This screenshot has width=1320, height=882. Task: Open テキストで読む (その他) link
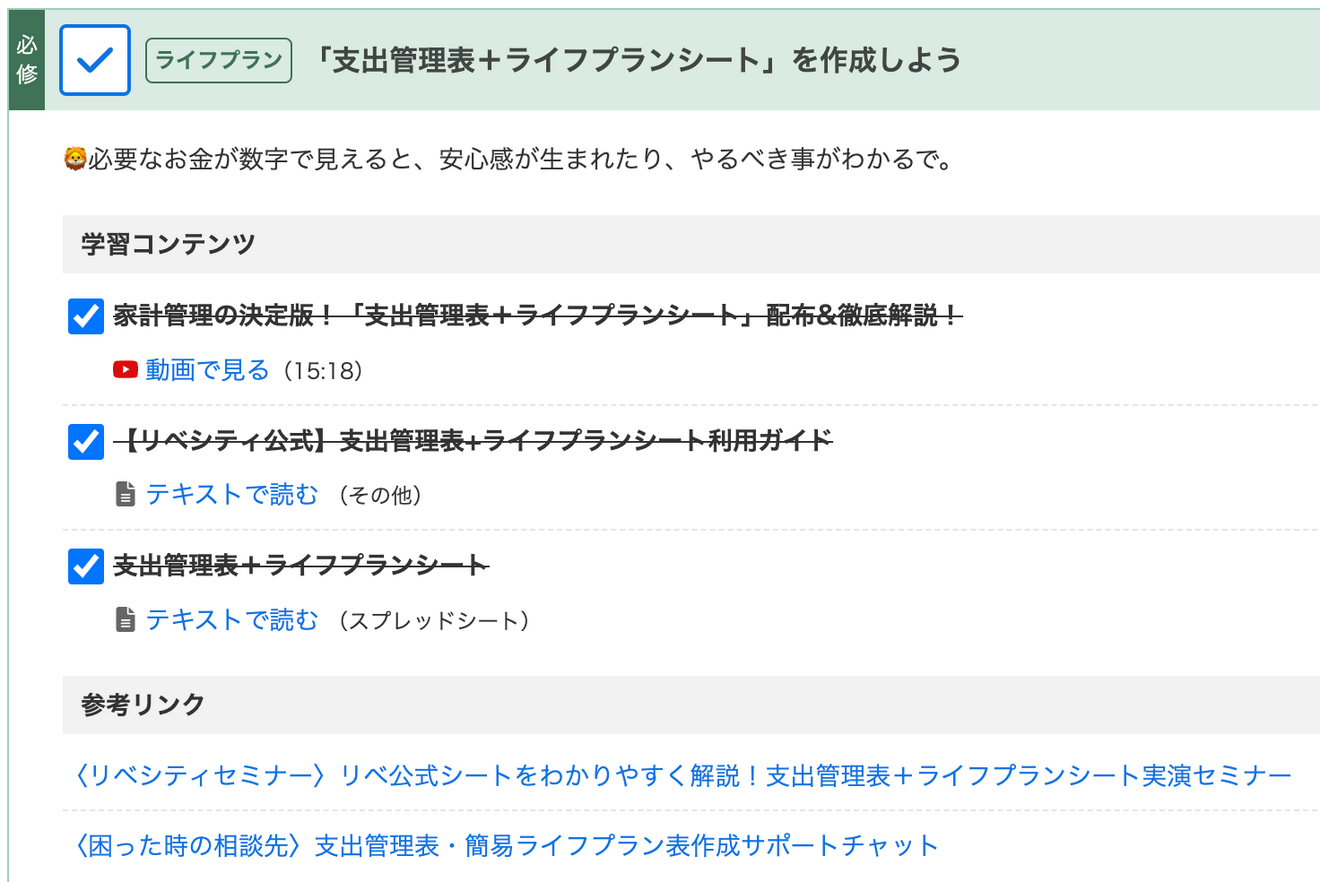(x=232, y=494)
